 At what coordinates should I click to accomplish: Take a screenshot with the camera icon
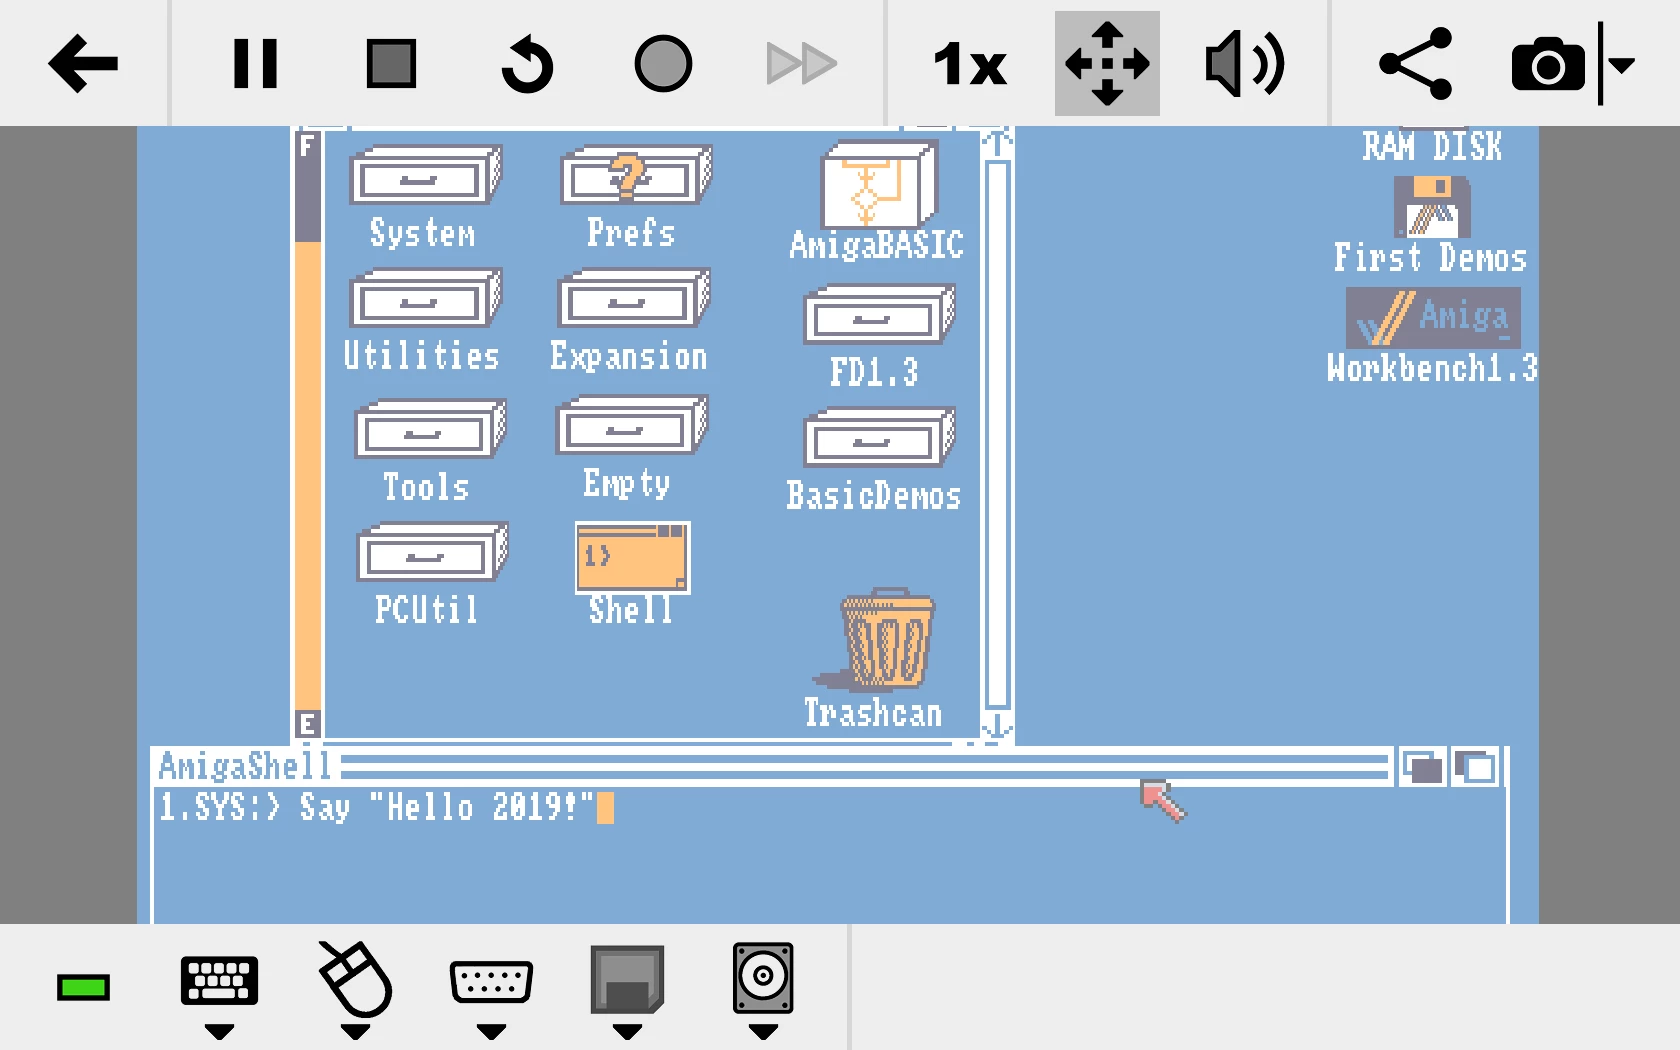point(1548,65)
